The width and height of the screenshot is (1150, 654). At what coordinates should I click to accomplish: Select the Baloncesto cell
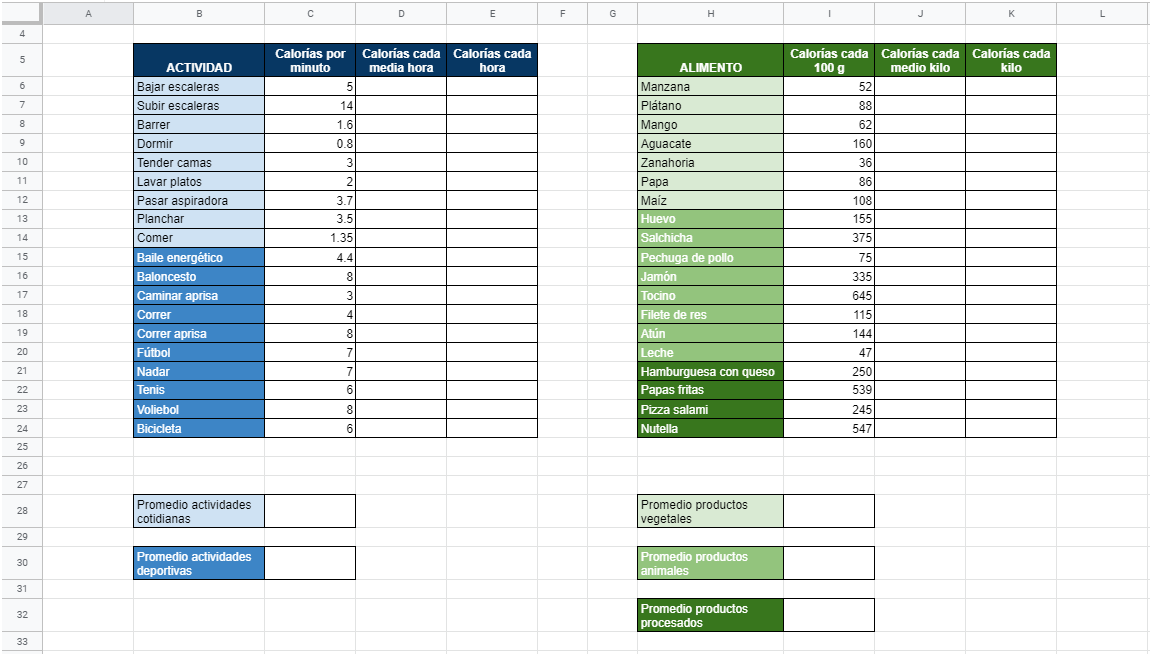coord(199,276)
